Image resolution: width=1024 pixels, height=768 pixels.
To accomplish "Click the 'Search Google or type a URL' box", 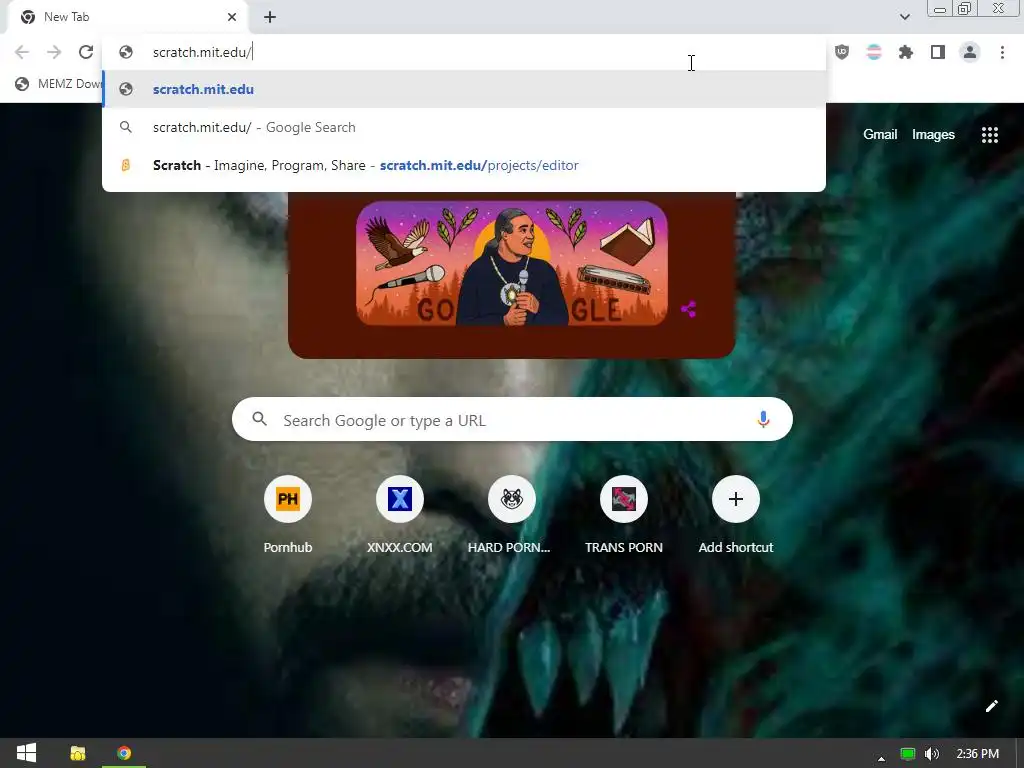I will (x=512, y=420).
